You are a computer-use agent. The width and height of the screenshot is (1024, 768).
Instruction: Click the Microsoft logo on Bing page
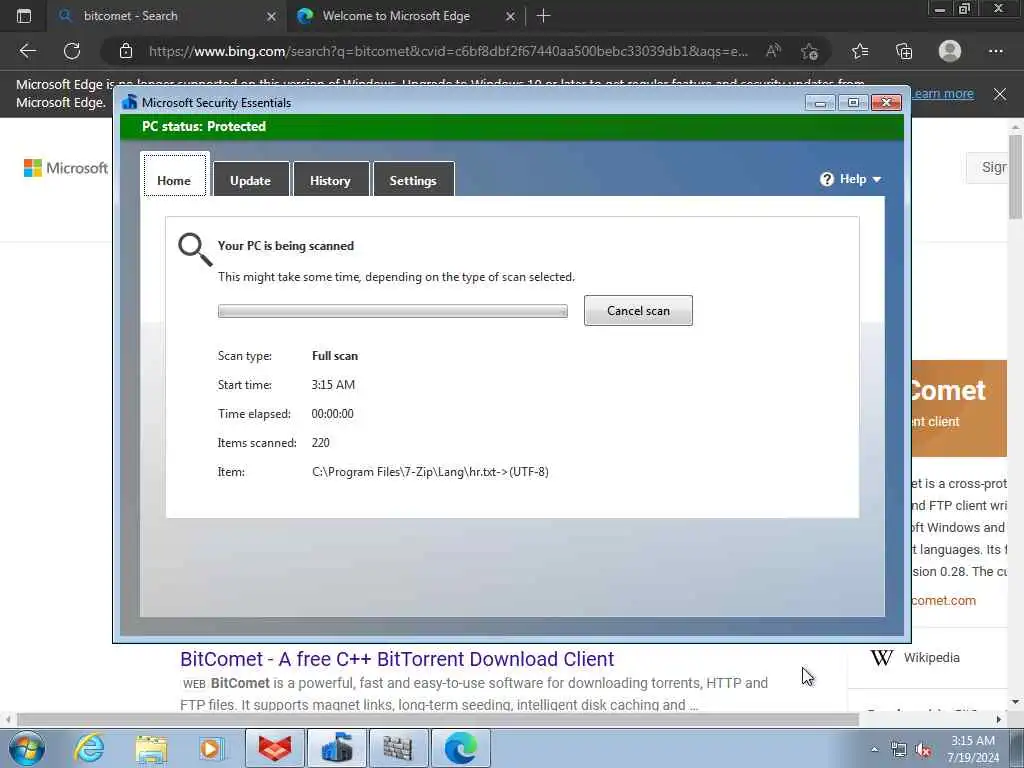coord(65,168)
